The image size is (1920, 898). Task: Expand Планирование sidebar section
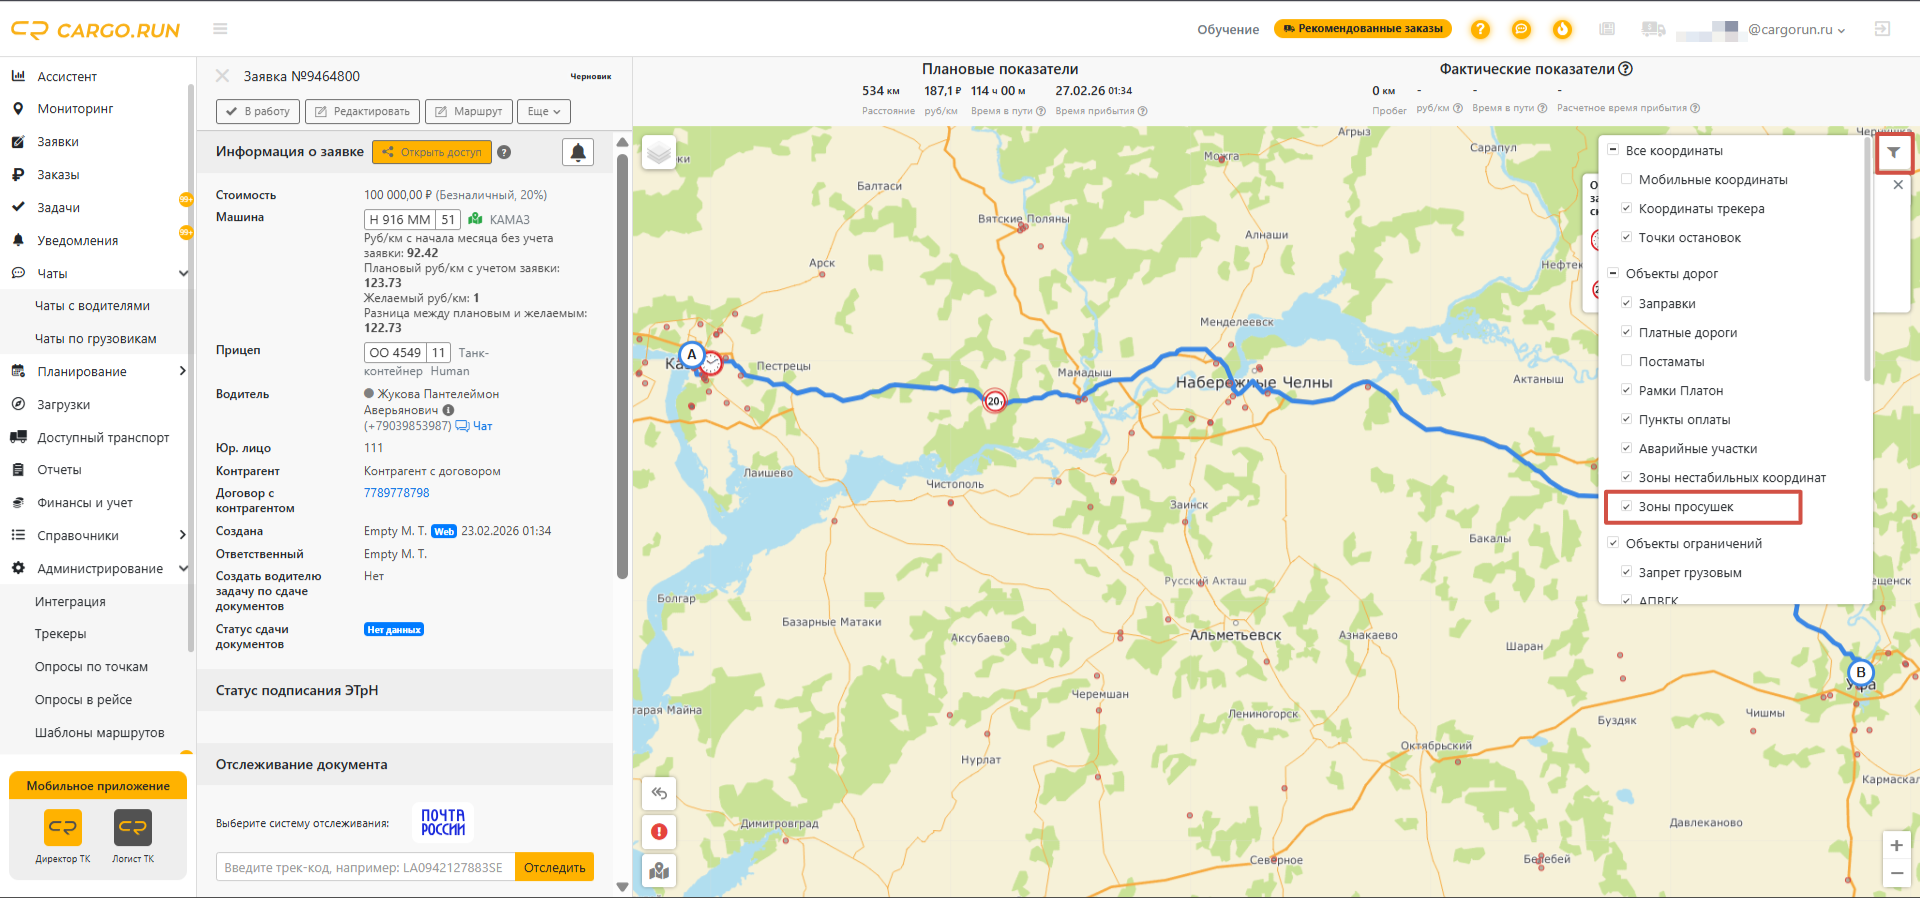tap(182, 371)
